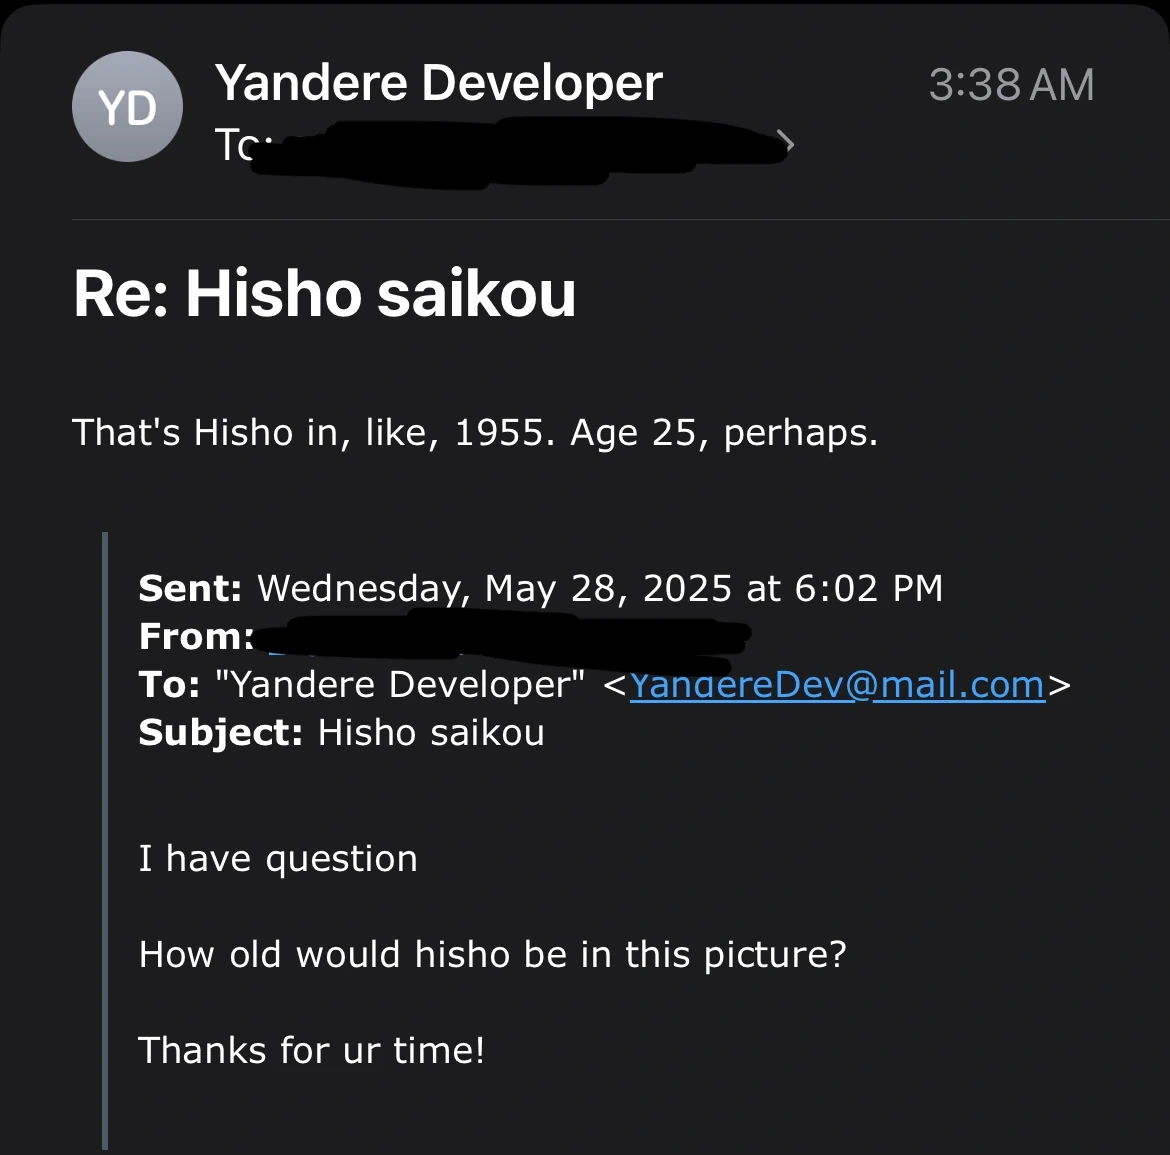Open the YandereDev@mail.com email link
Screen dimensions: 1170x1155
(x=837, y=685)
